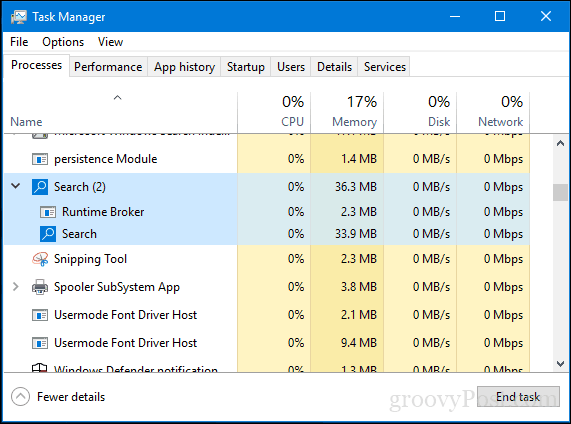Switch to the Startup tab
Image resolution: width=571 pixels, height=424 pixels.
click(x=246, y=67)
